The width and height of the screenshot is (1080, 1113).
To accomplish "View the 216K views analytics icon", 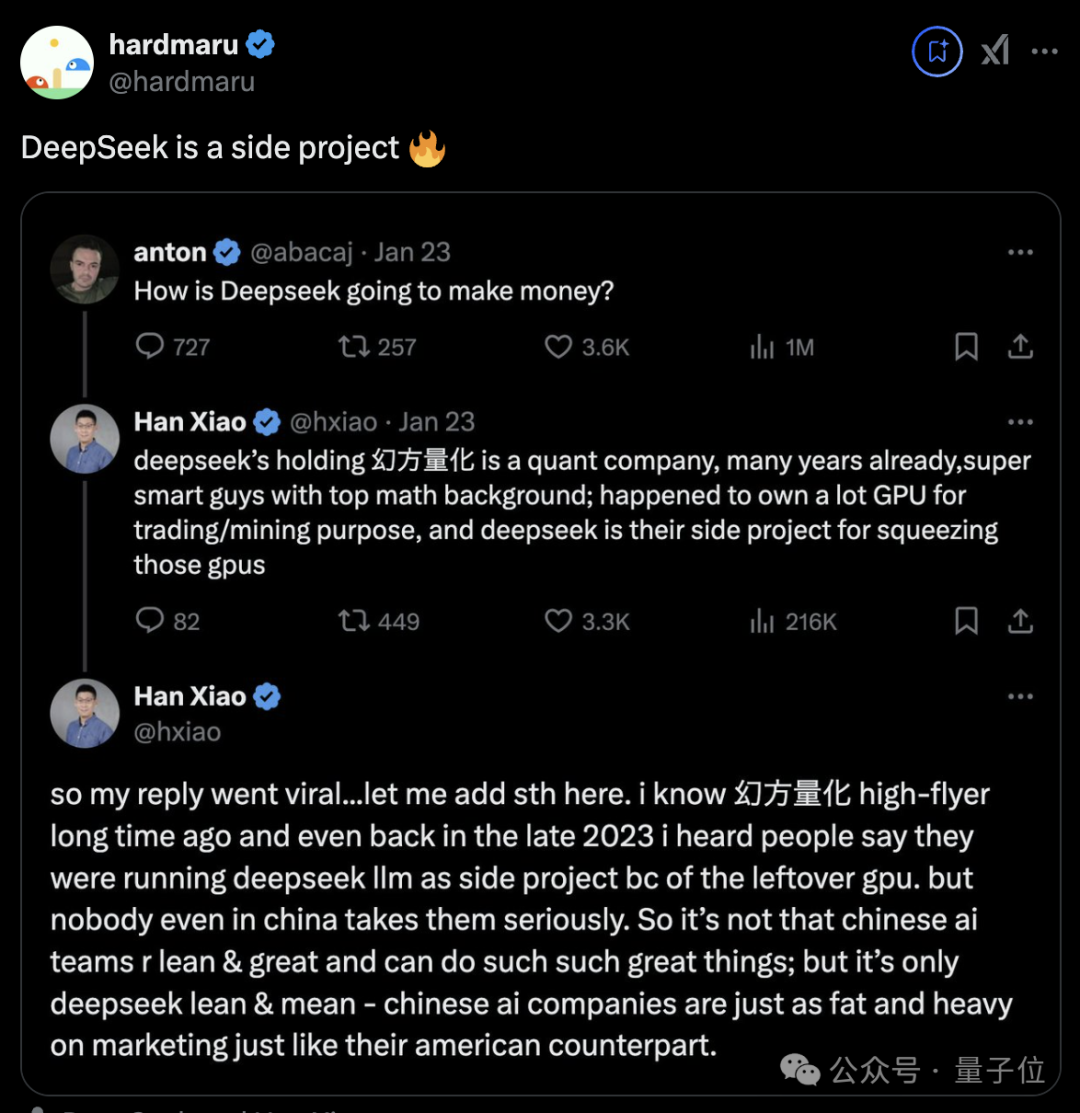I will click(762, 621).
